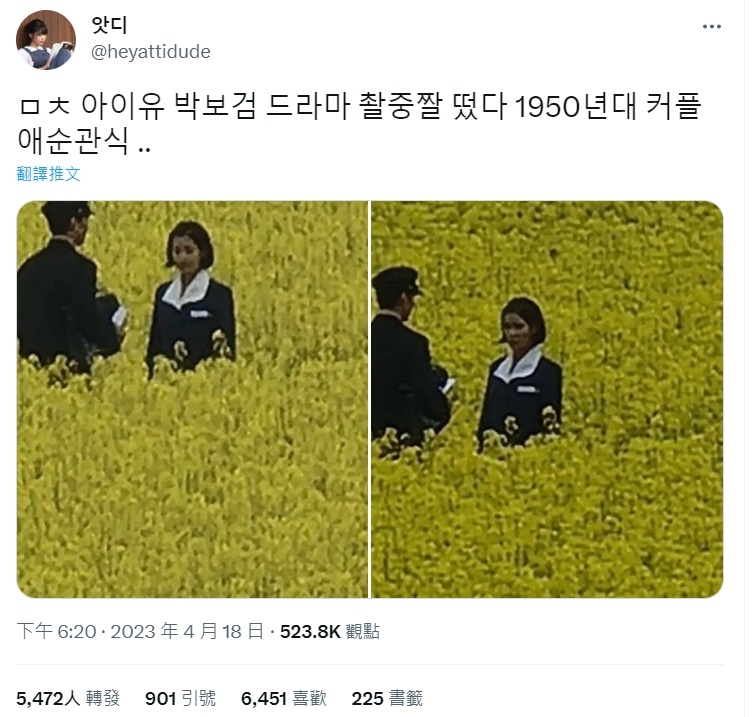Image resolution: width=754 pixels, height=717 pixels.
Task: Open the 喜歡 label next to 6,451
Action: point(310,698)
